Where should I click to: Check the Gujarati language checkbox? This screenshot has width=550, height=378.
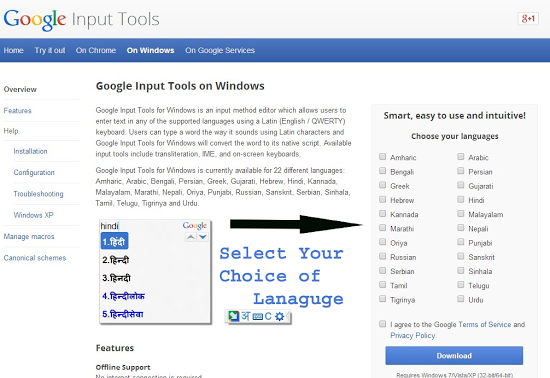pos(461,185)
